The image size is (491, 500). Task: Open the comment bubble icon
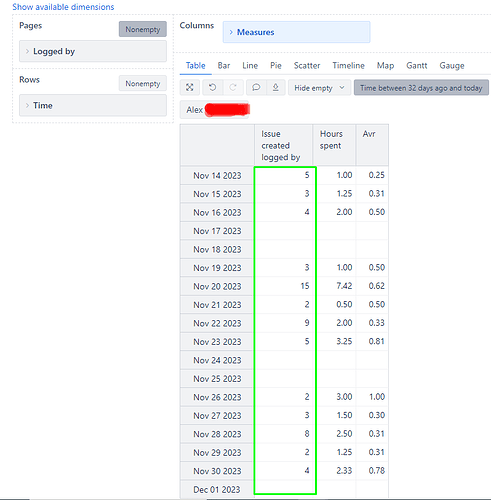[256, 88]
